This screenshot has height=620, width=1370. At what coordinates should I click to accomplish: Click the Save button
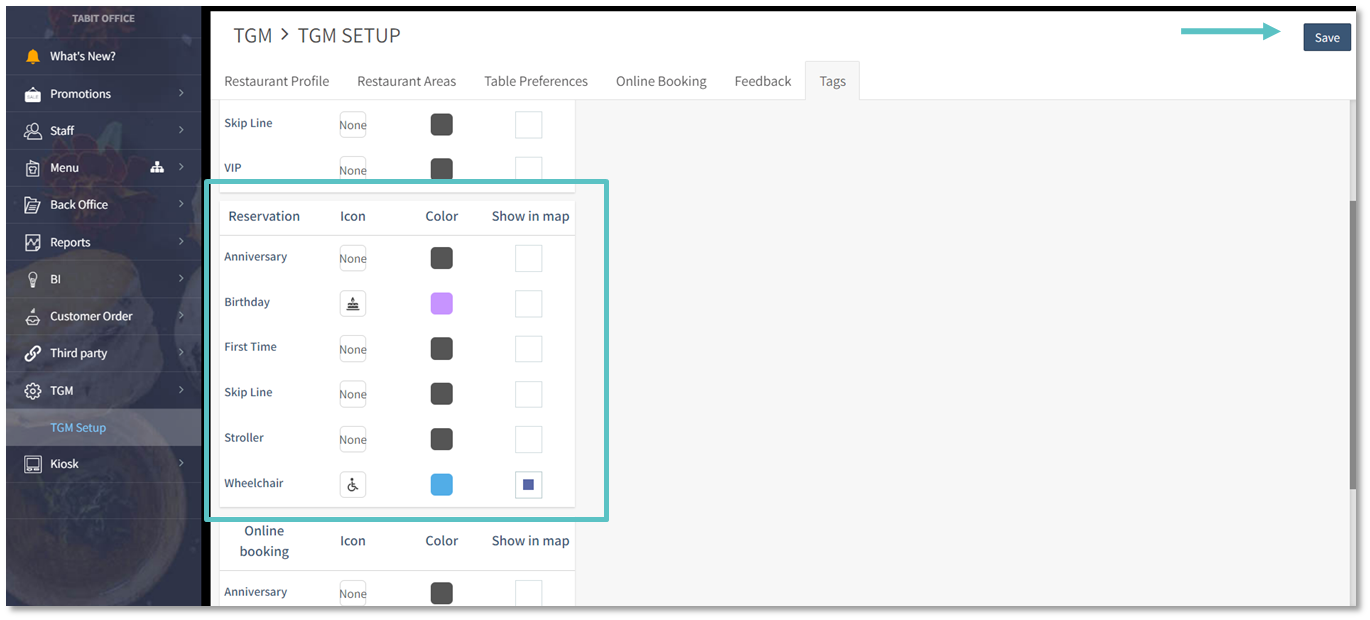[1326, 37]
